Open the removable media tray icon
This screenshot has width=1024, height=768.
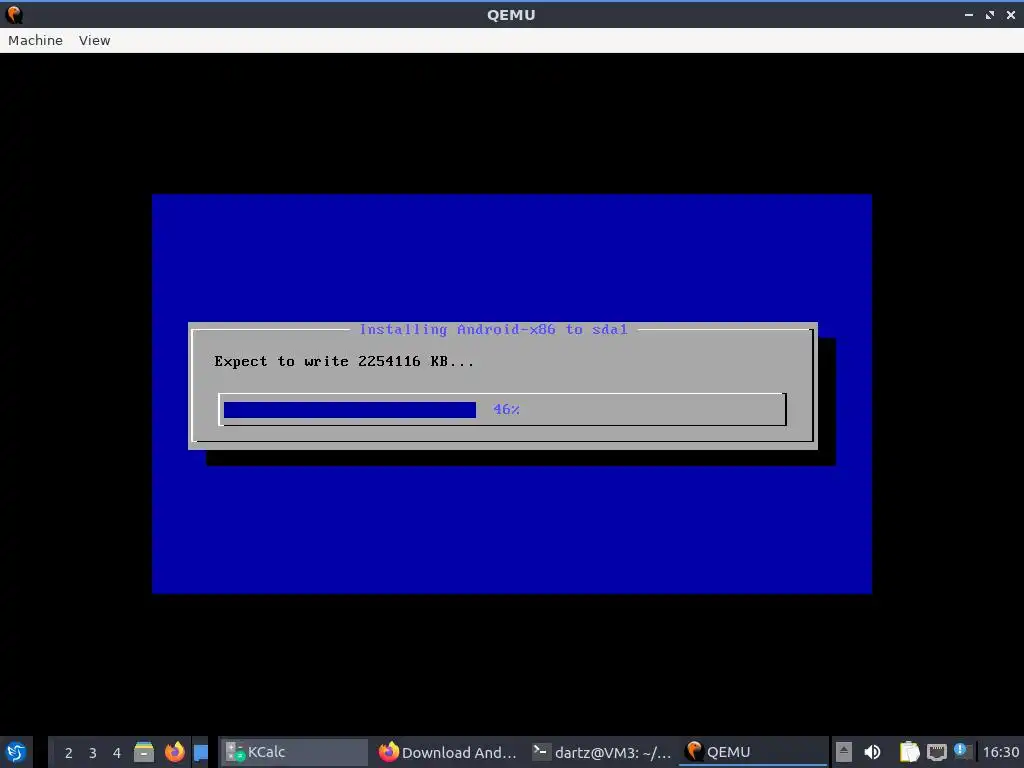(x=844, y=752)
